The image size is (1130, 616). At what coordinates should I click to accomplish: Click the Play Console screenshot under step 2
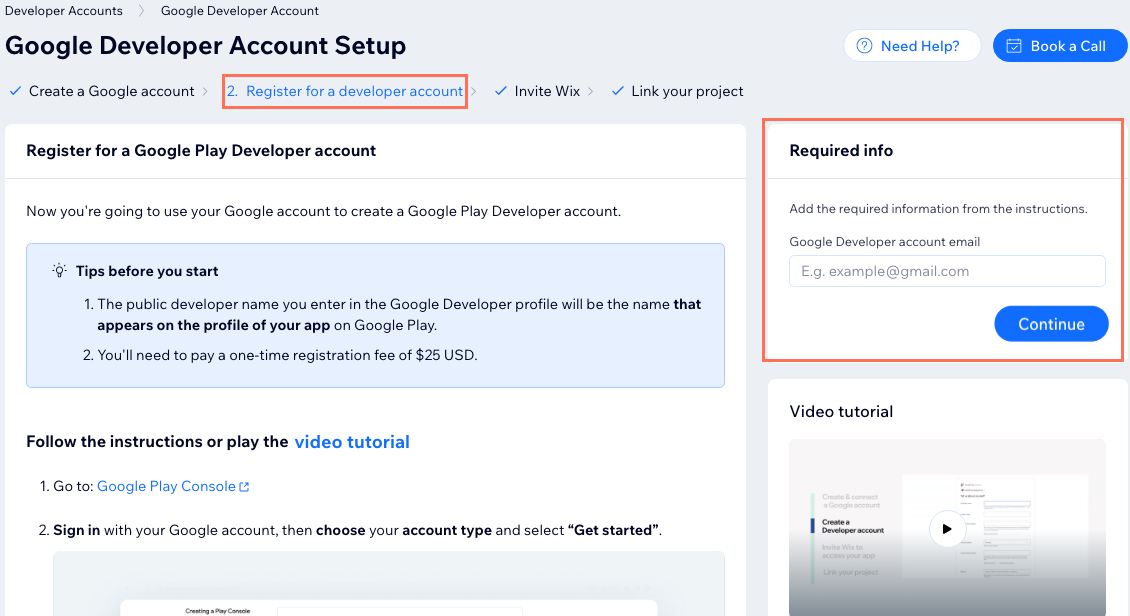(x=388, y=584)
